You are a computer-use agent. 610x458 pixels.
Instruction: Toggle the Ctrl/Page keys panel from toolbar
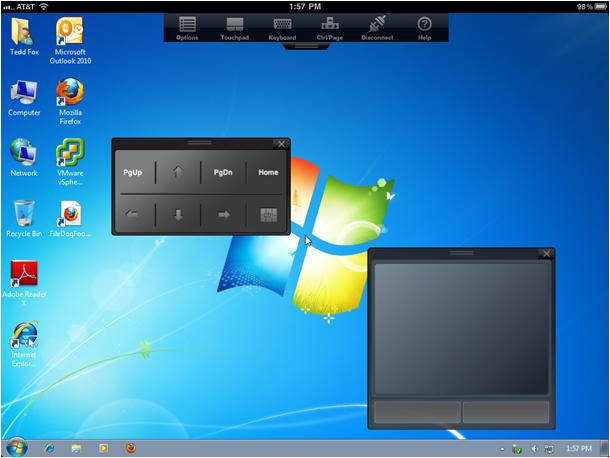330,28
